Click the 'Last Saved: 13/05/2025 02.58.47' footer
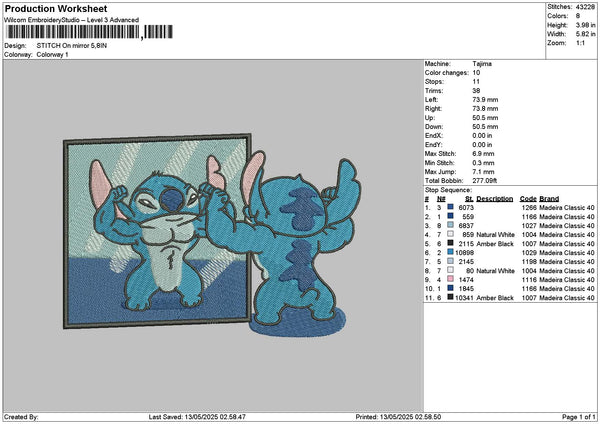 [197, 417]
